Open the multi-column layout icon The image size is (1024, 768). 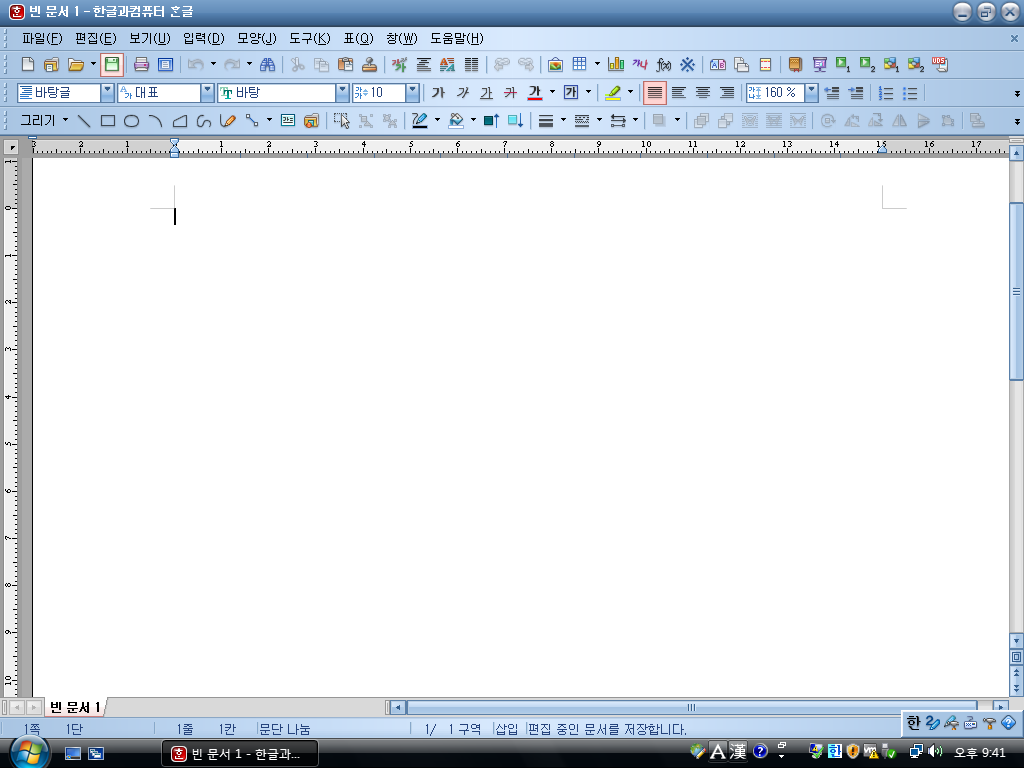pos(471,64)
